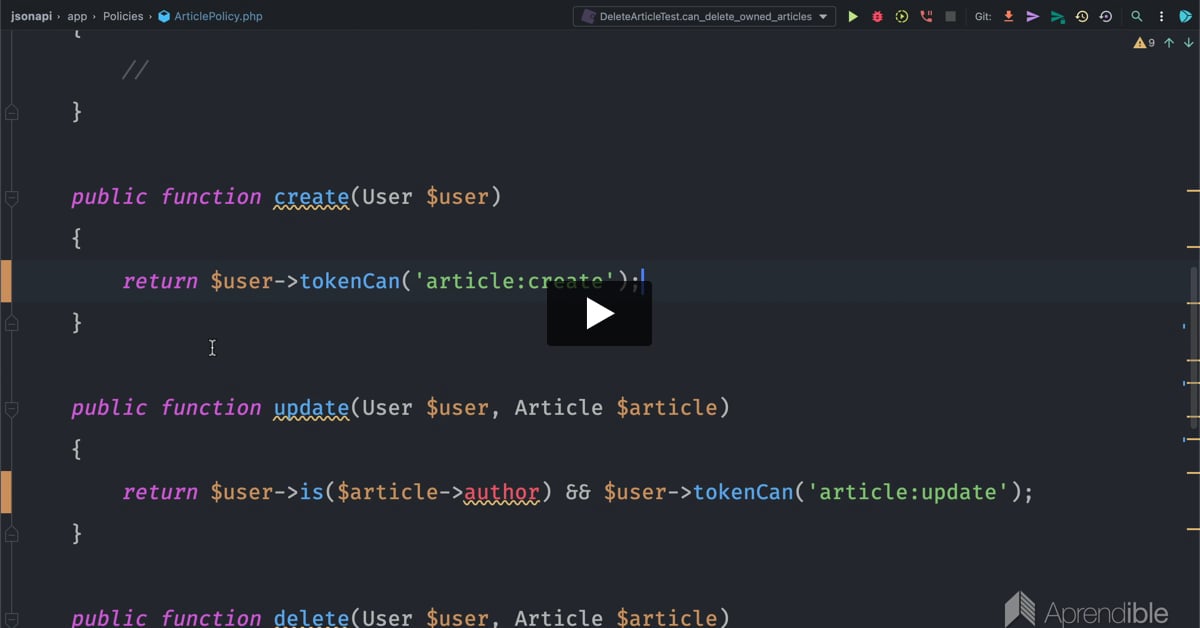Image resolution: width=1200 pixels, height=628 pixels.
Task: Click the // comment line
Action: tap(135, 70)
